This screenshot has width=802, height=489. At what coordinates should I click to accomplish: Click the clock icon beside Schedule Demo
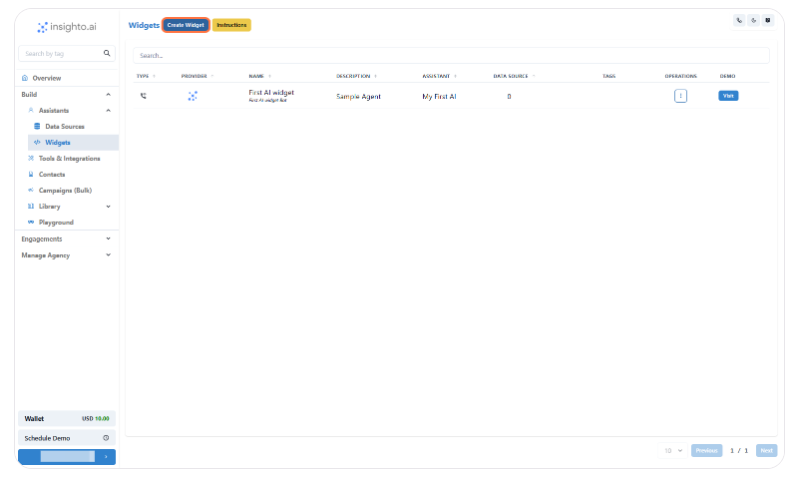[x=106, y=438]
